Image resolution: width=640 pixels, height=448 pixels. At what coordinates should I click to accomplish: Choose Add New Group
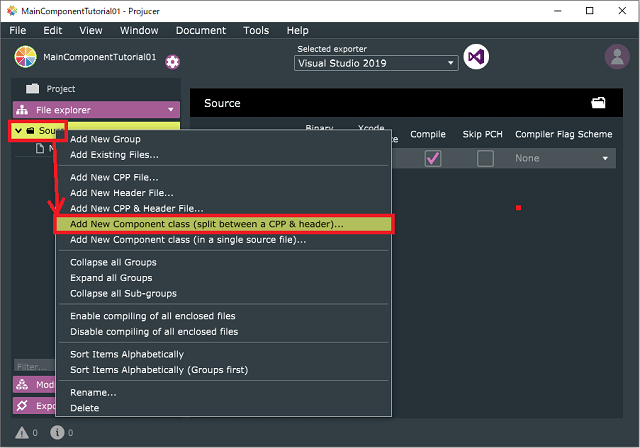(223, 139)
